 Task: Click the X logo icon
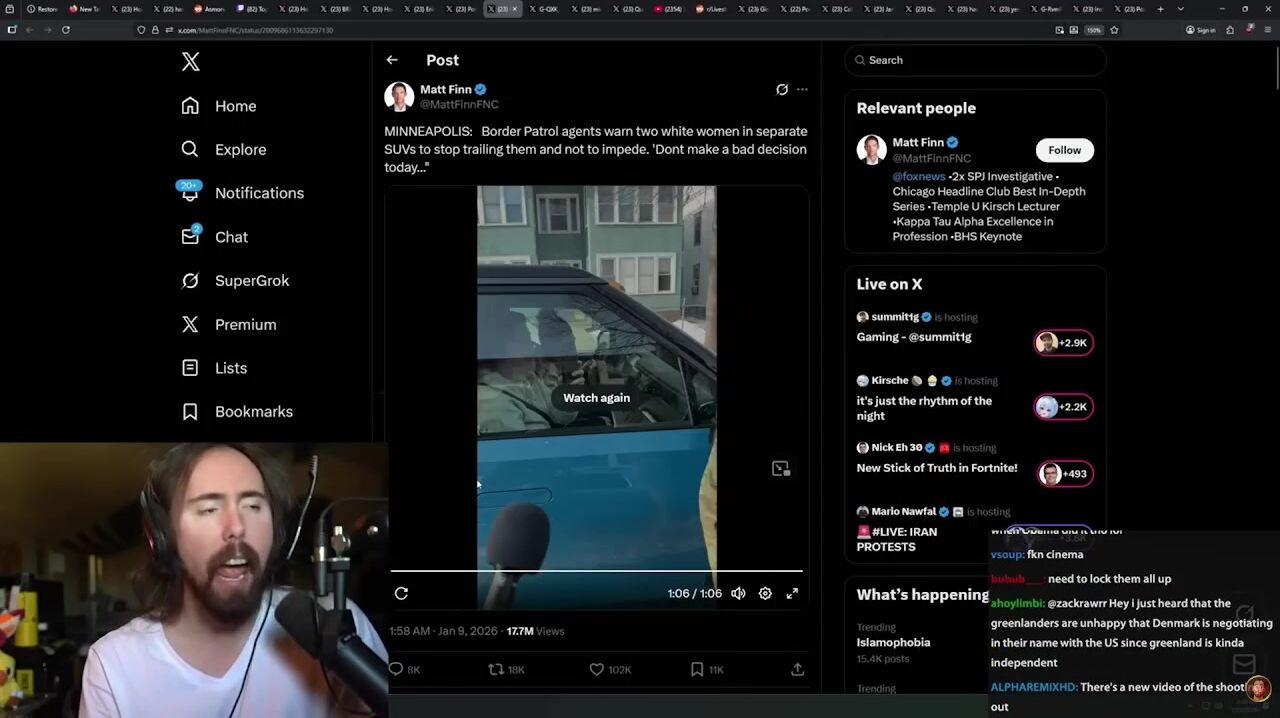tap(190, 62)
